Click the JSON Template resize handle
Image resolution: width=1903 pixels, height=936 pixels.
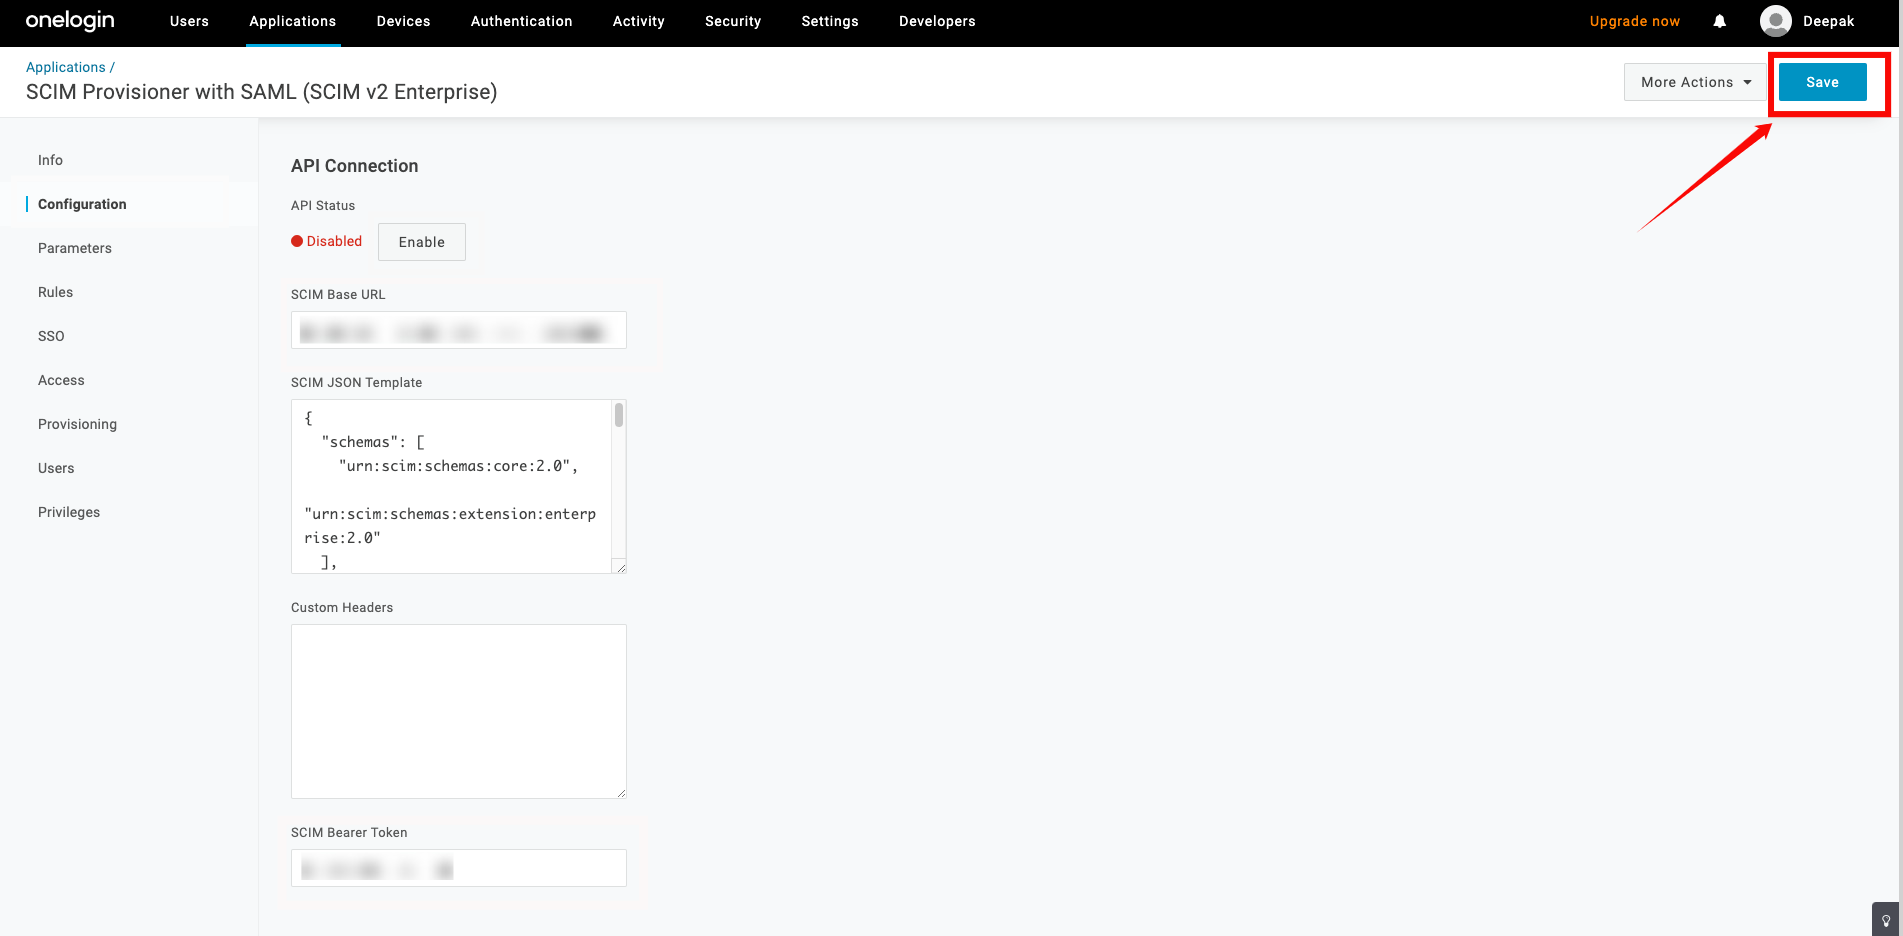coord(621,568)
